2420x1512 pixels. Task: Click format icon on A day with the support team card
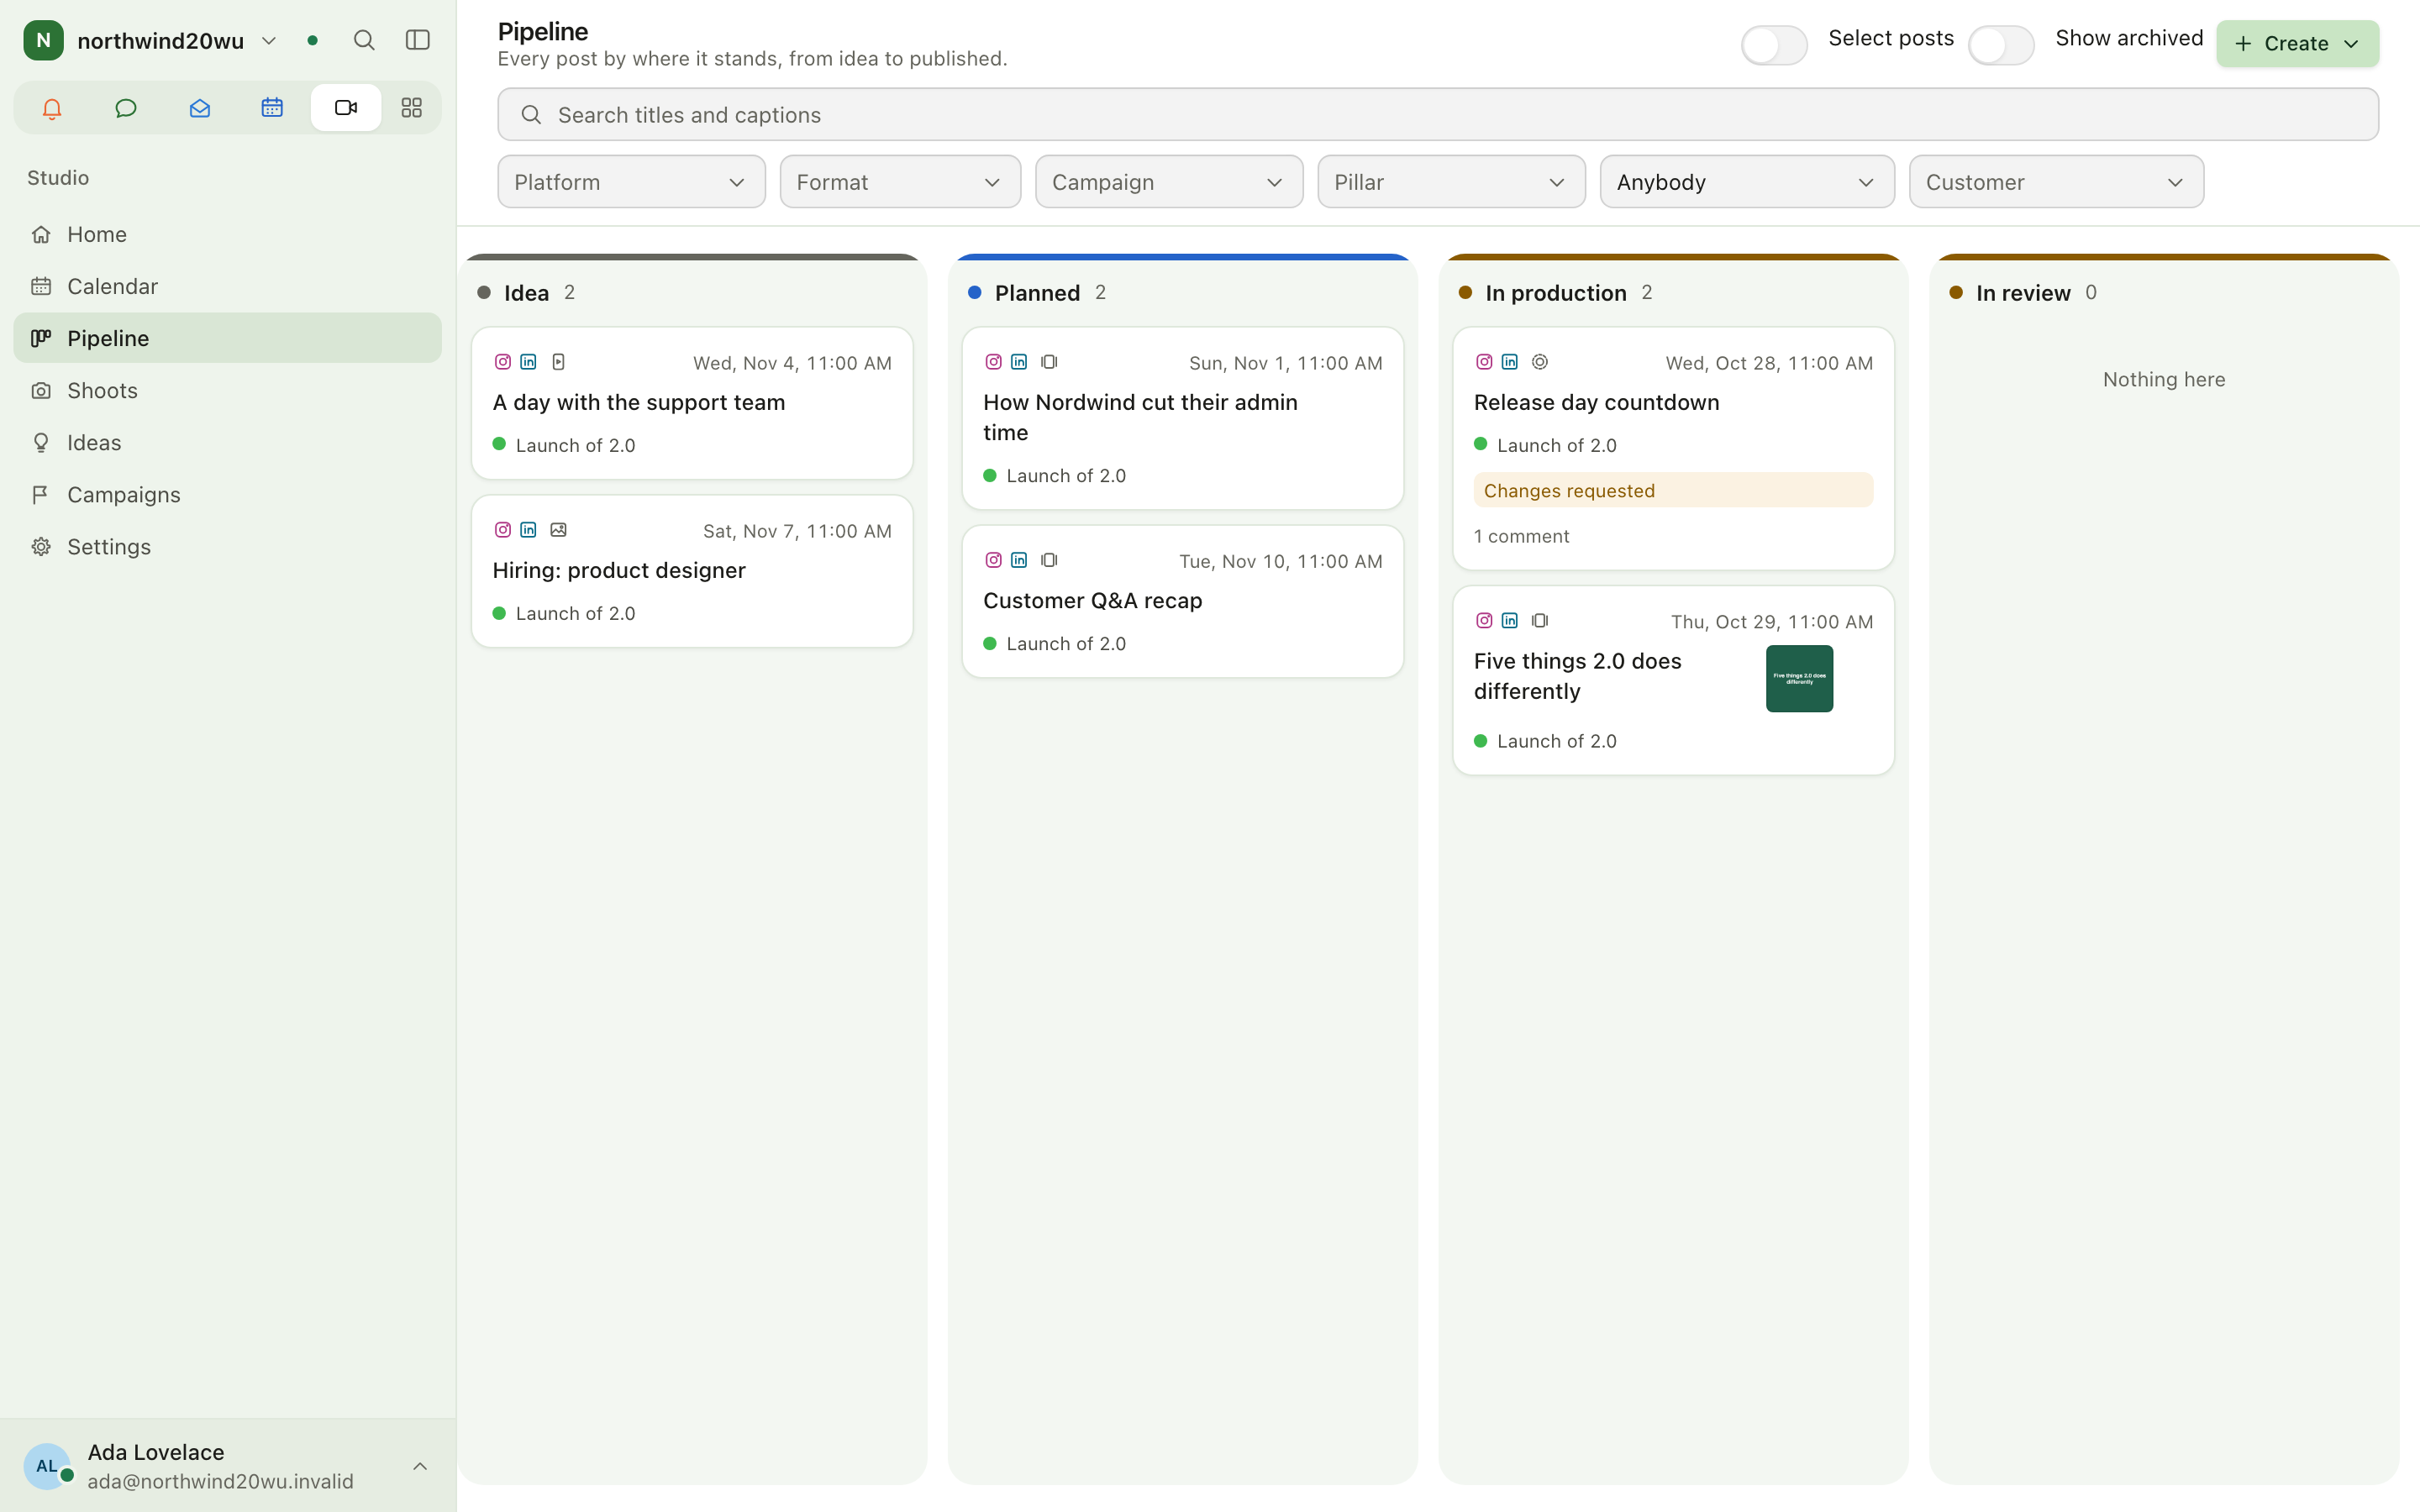pos(559,362)
